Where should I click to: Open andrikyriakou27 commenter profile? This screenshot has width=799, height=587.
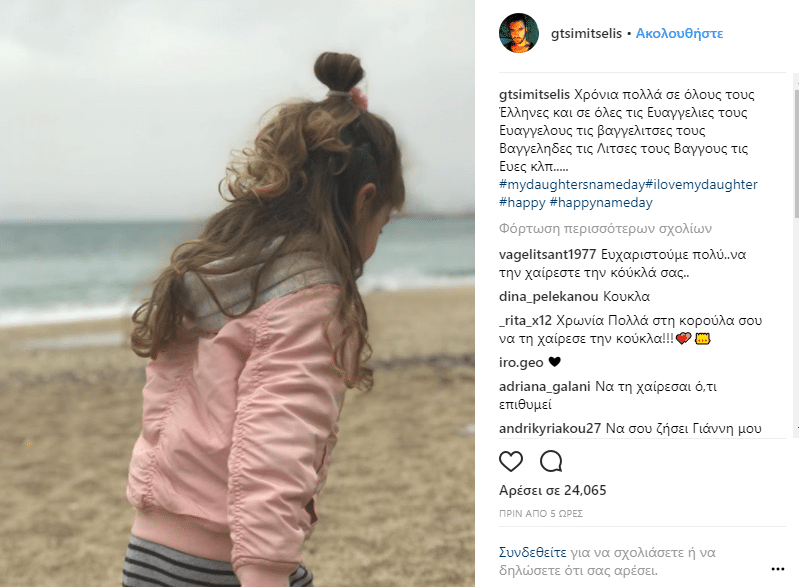[x=550, y=429]
